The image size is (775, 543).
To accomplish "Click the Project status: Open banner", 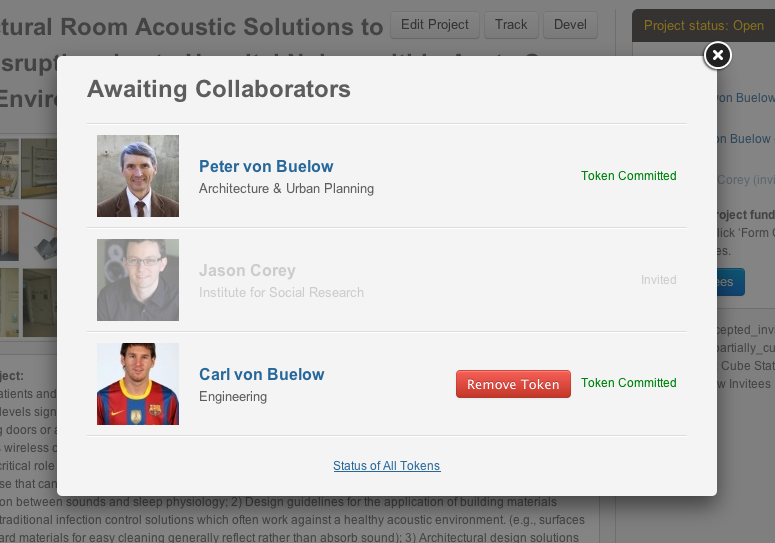I will [x=704, y=26].
